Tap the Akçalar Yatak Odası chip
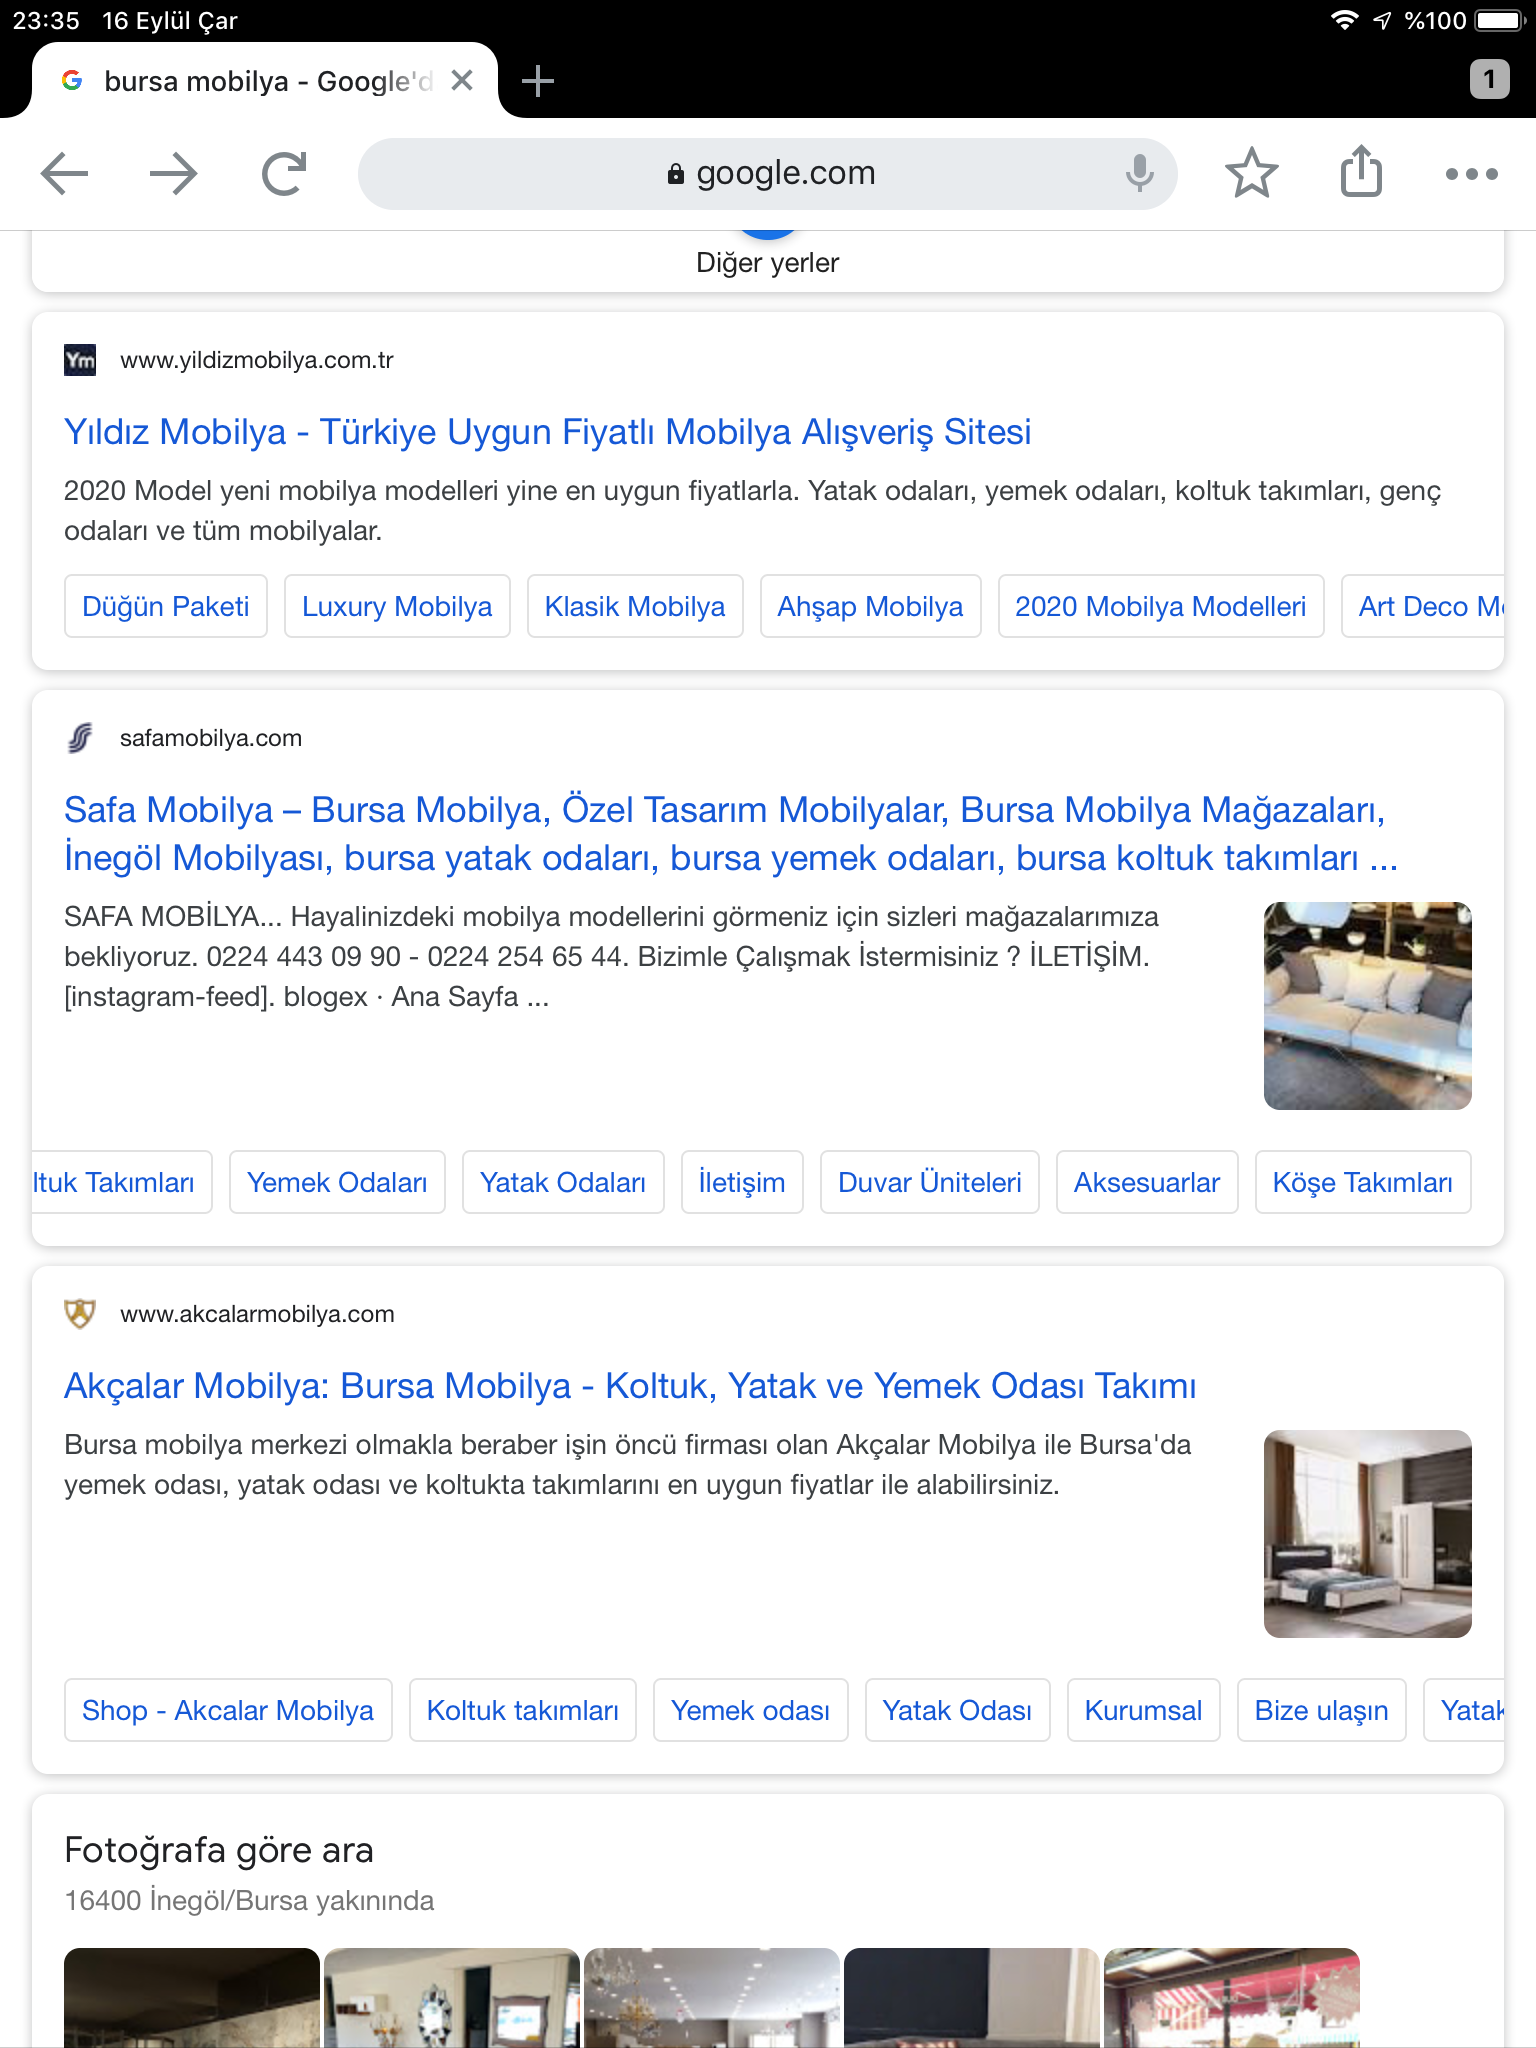The image size is (1536, 2048). (957, 1710)
